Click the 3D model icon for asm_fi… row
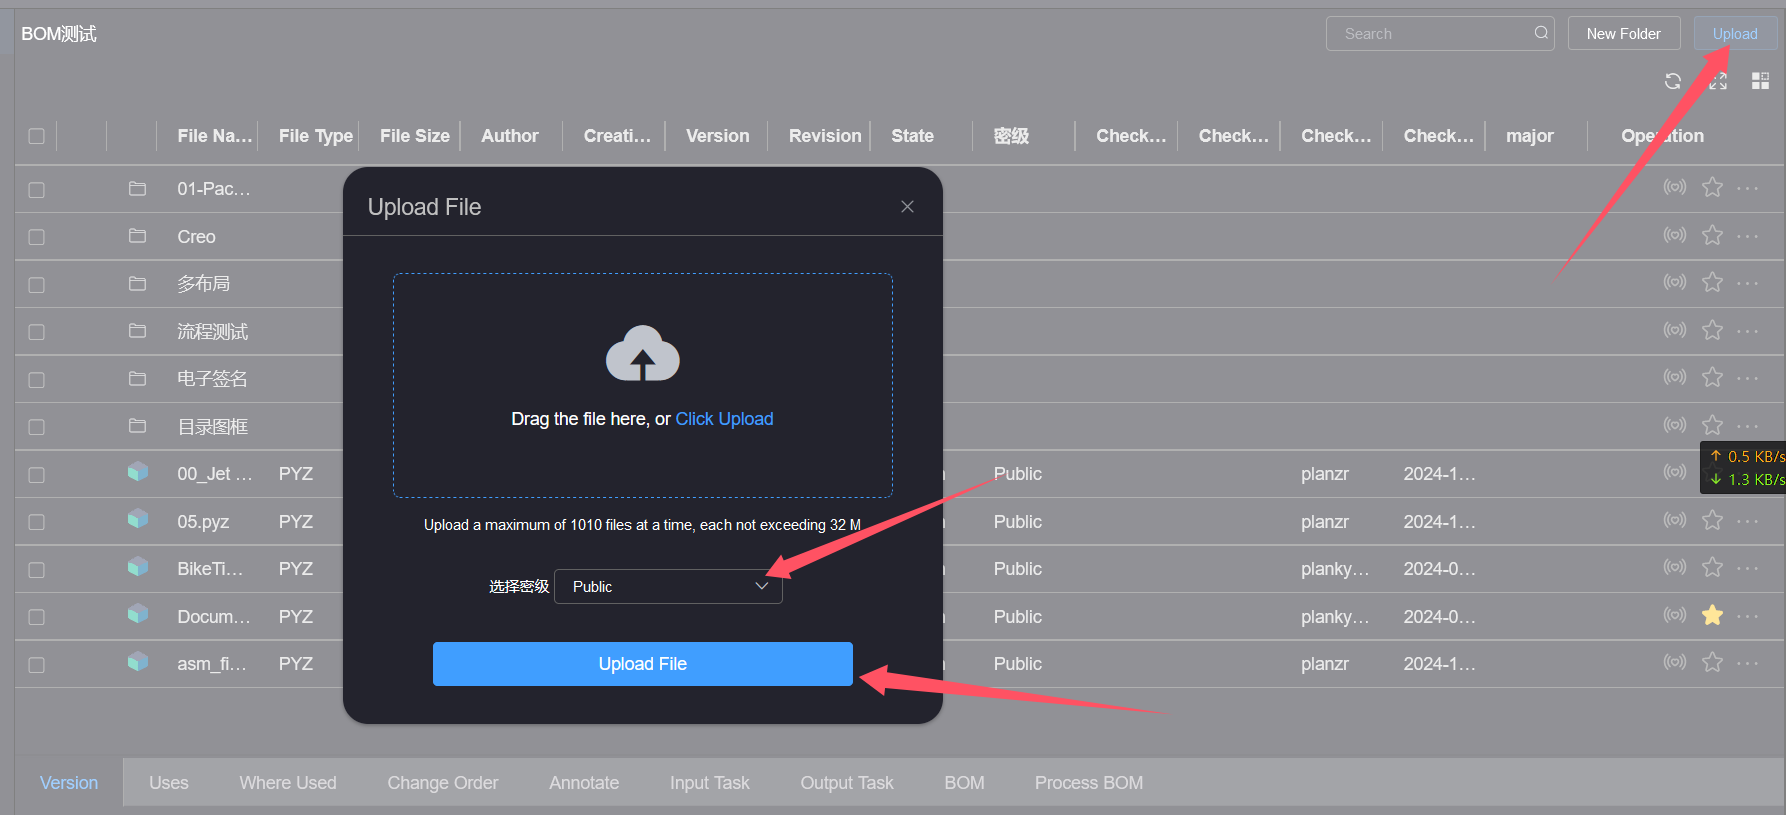 [x=138, y=662]
